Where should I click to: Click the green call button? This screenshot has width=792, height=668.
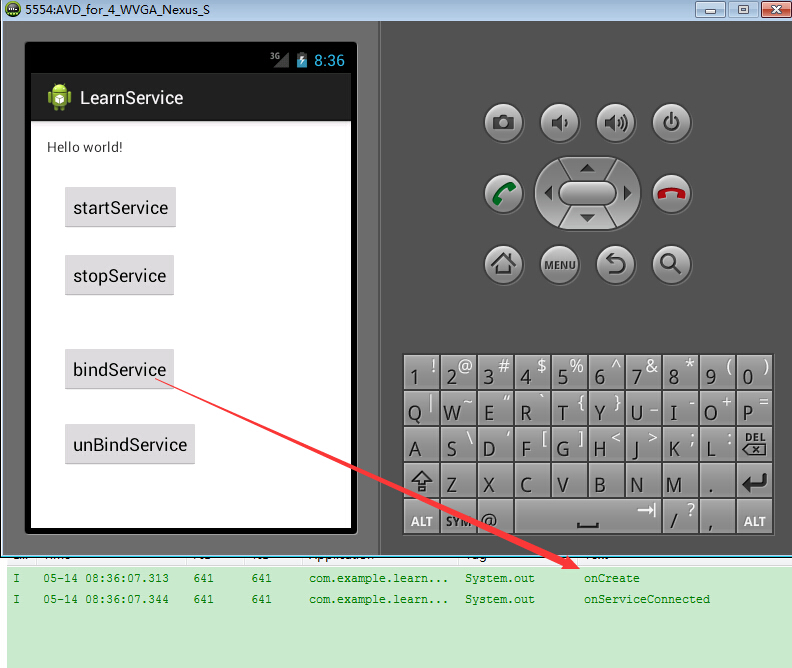pyautogui.click(x=504, y=194)
